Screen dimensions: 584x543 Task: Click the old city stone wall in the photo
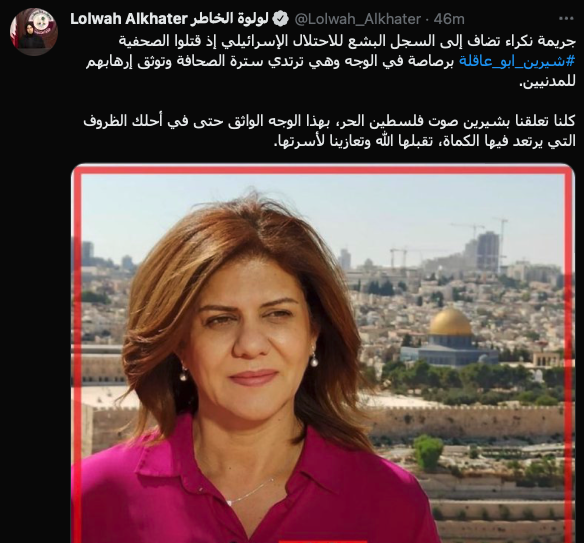click(466, 421)
